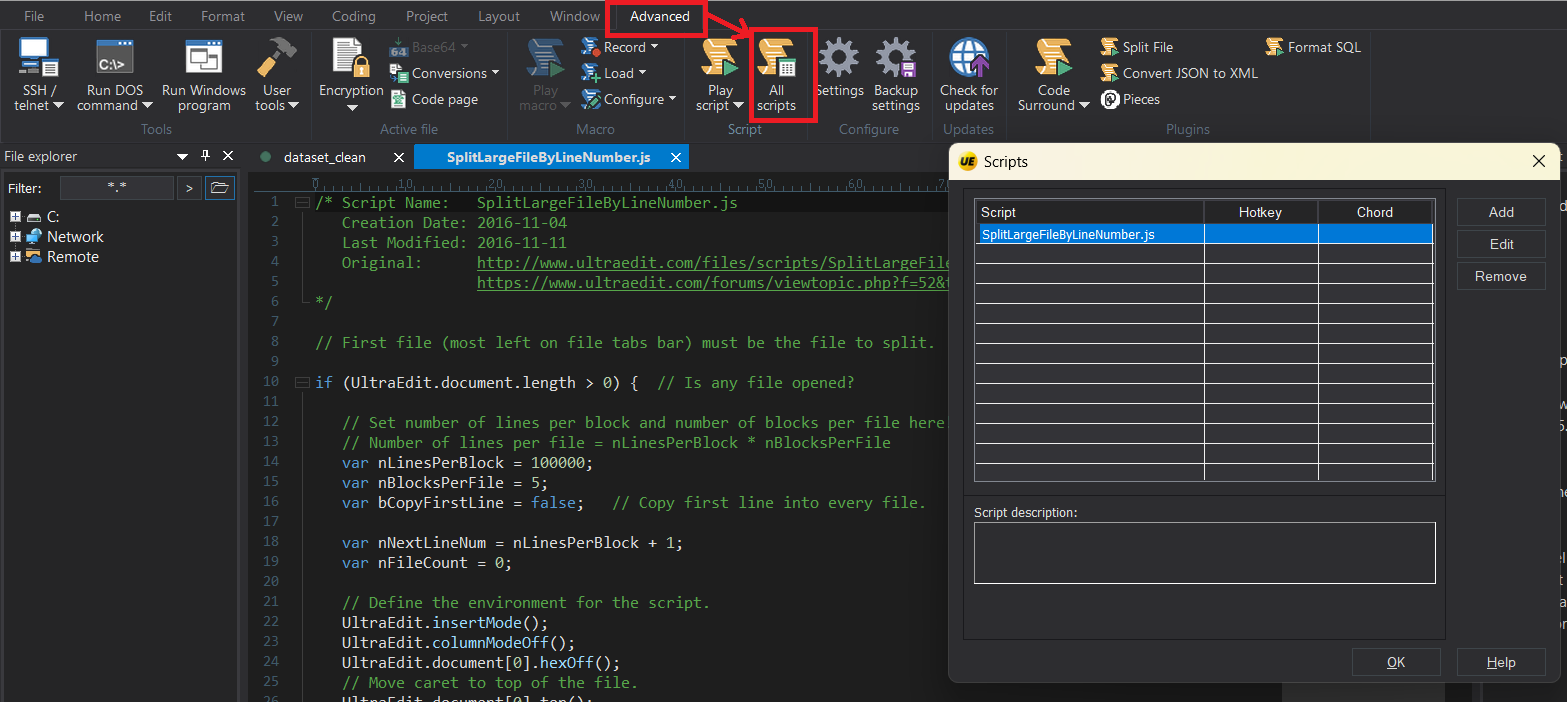Image resolution: width=1567 pixels, height=702 pixels.
Task: Run Format SQL plugin
Action: [x=1313, y=47]
